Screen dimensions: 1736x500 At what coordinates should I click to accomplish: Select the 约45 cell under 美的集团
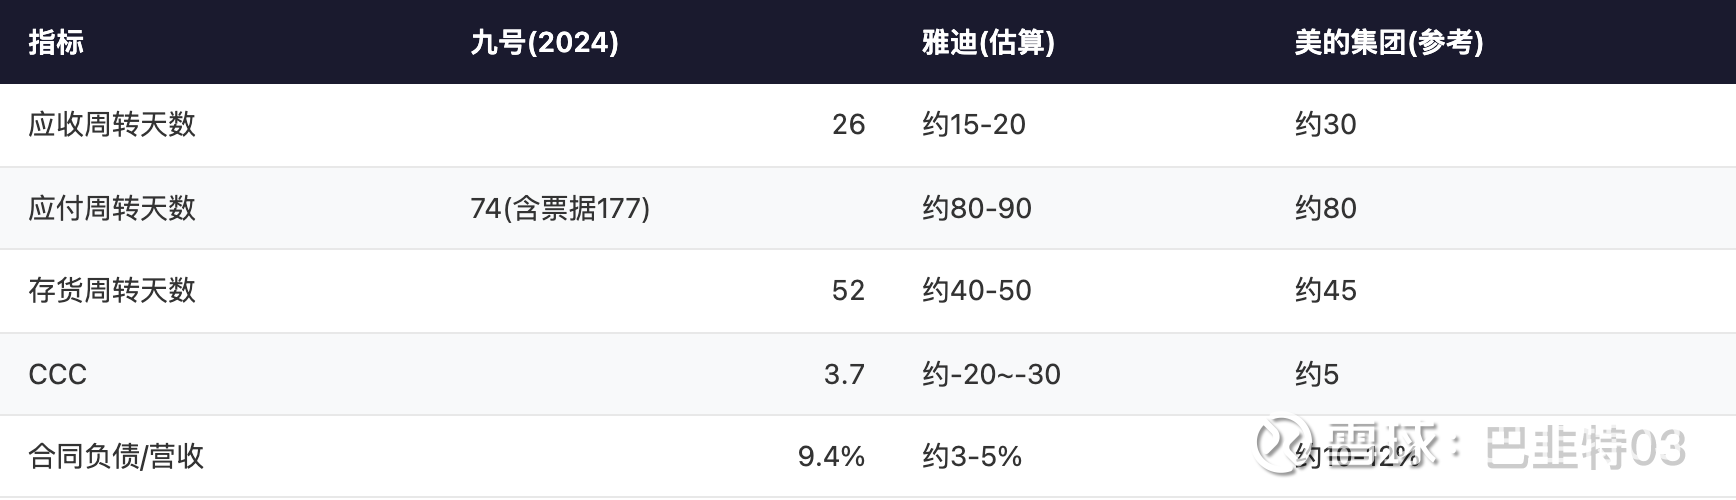click(1325, 290)
